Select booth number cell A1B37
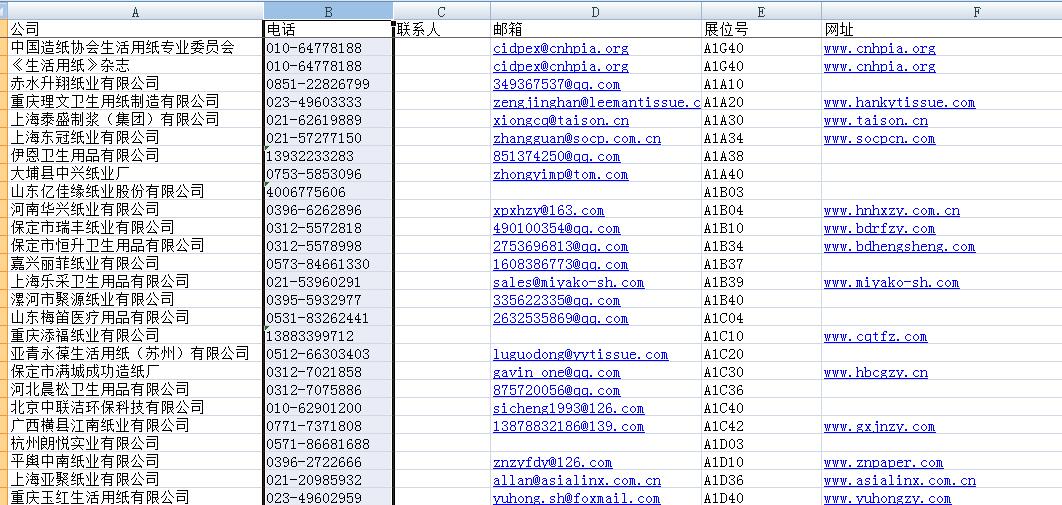The image size is (1062, 505). pos(761,264)
